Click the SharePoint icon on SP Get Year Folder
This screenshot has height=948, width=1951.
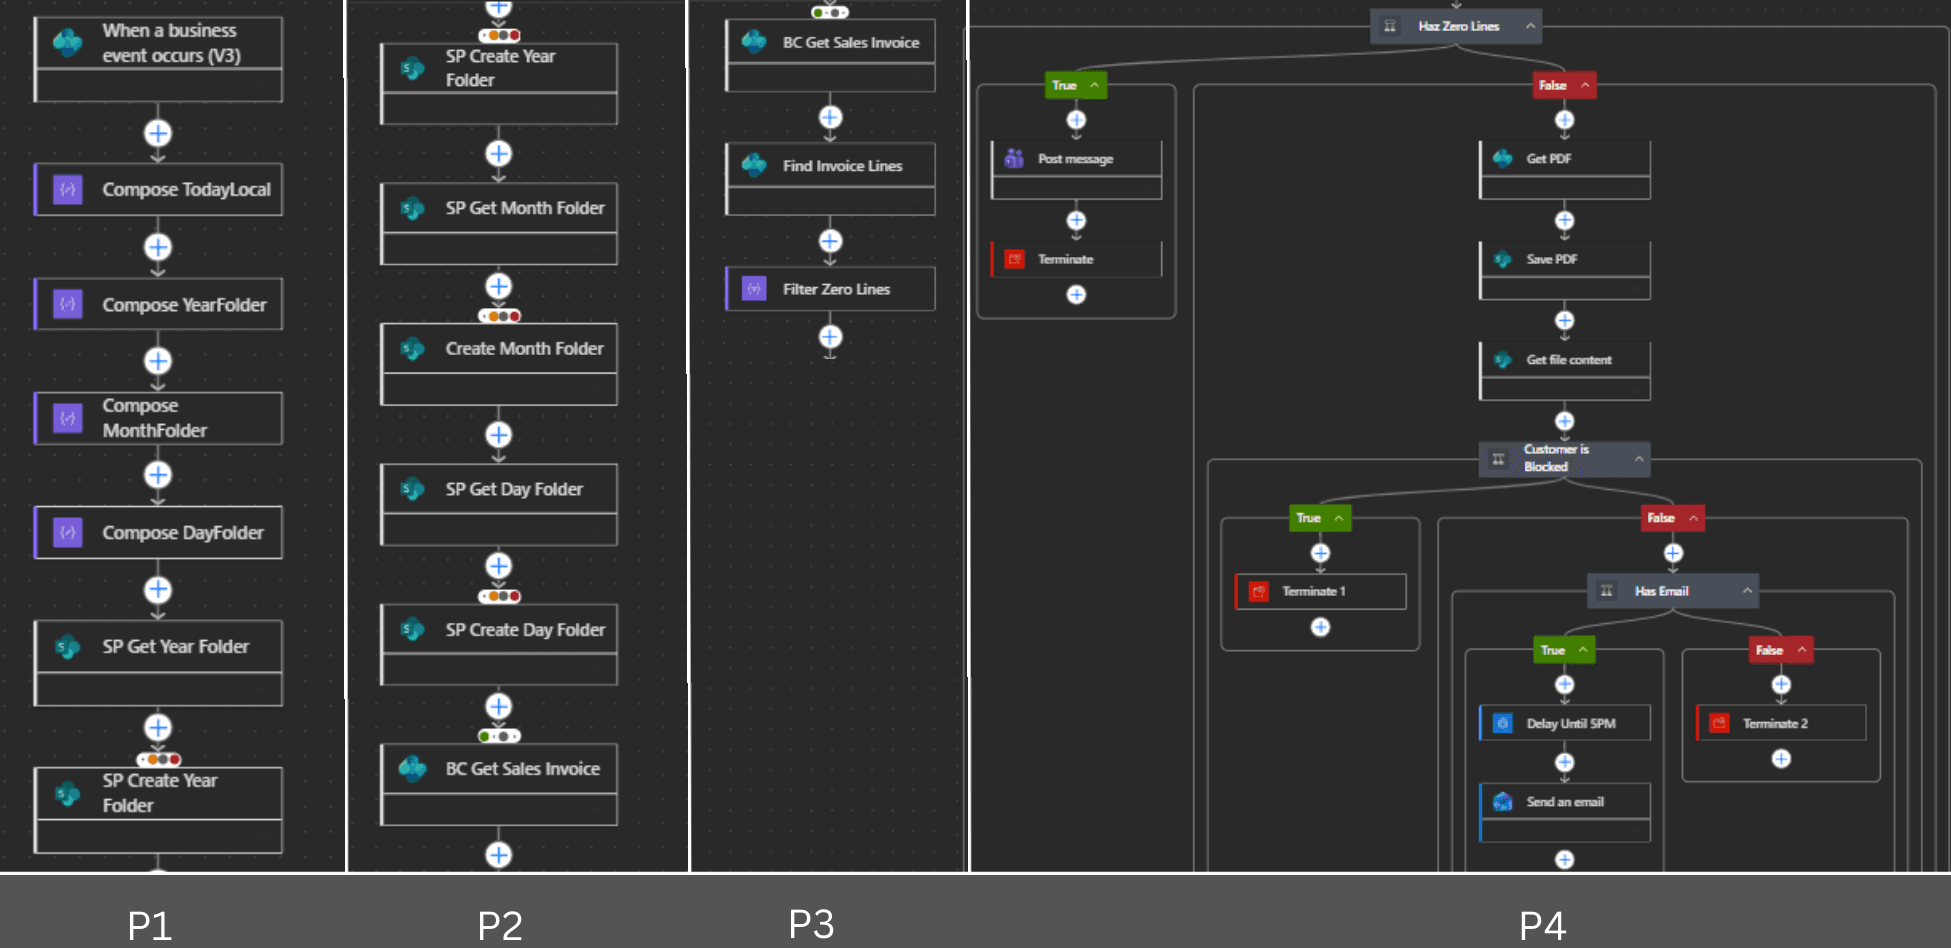[x=67, y=646]
